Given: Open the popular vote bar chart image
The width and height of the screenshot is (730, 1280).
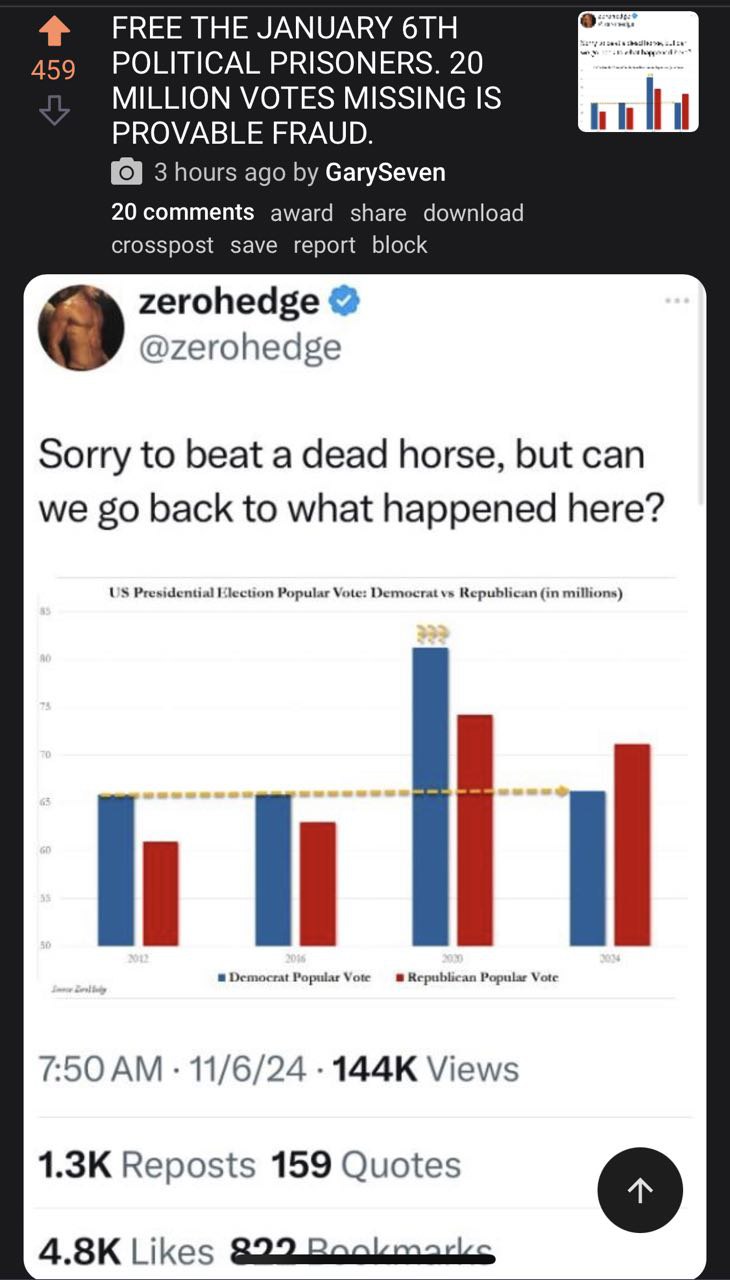Looking at the screenshot, I should click(364, 787).
